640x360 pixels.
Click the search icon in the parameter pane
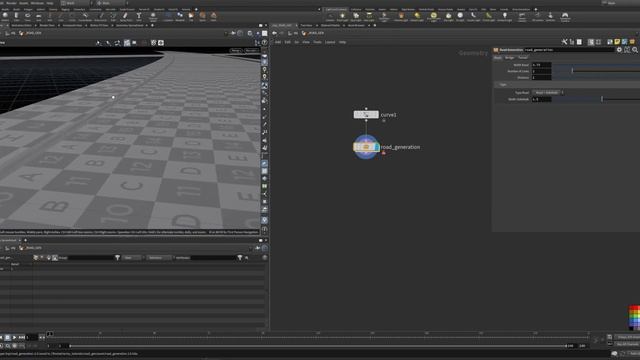point(635,50)
